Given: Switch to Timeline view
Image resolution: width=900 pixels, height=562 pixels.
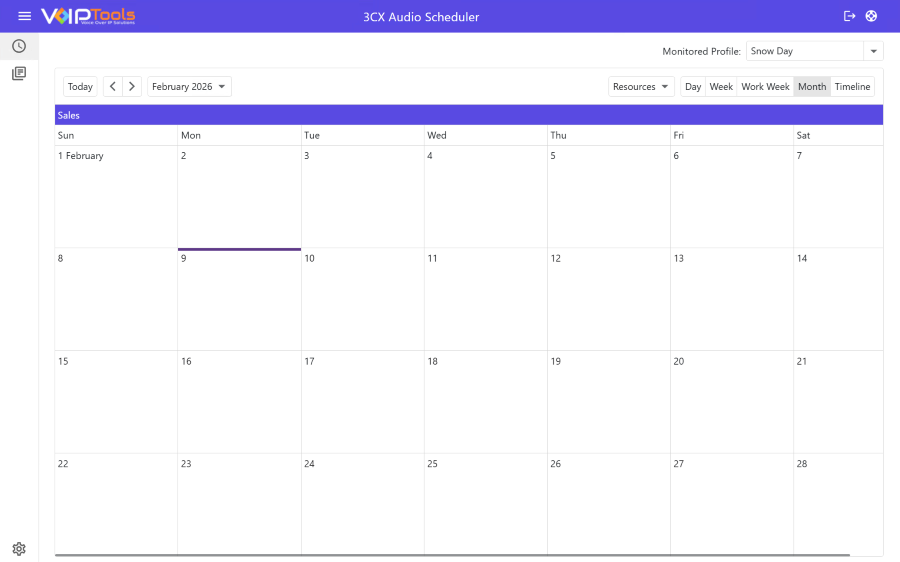Looking at the screenshot, I should coord(852,87).
